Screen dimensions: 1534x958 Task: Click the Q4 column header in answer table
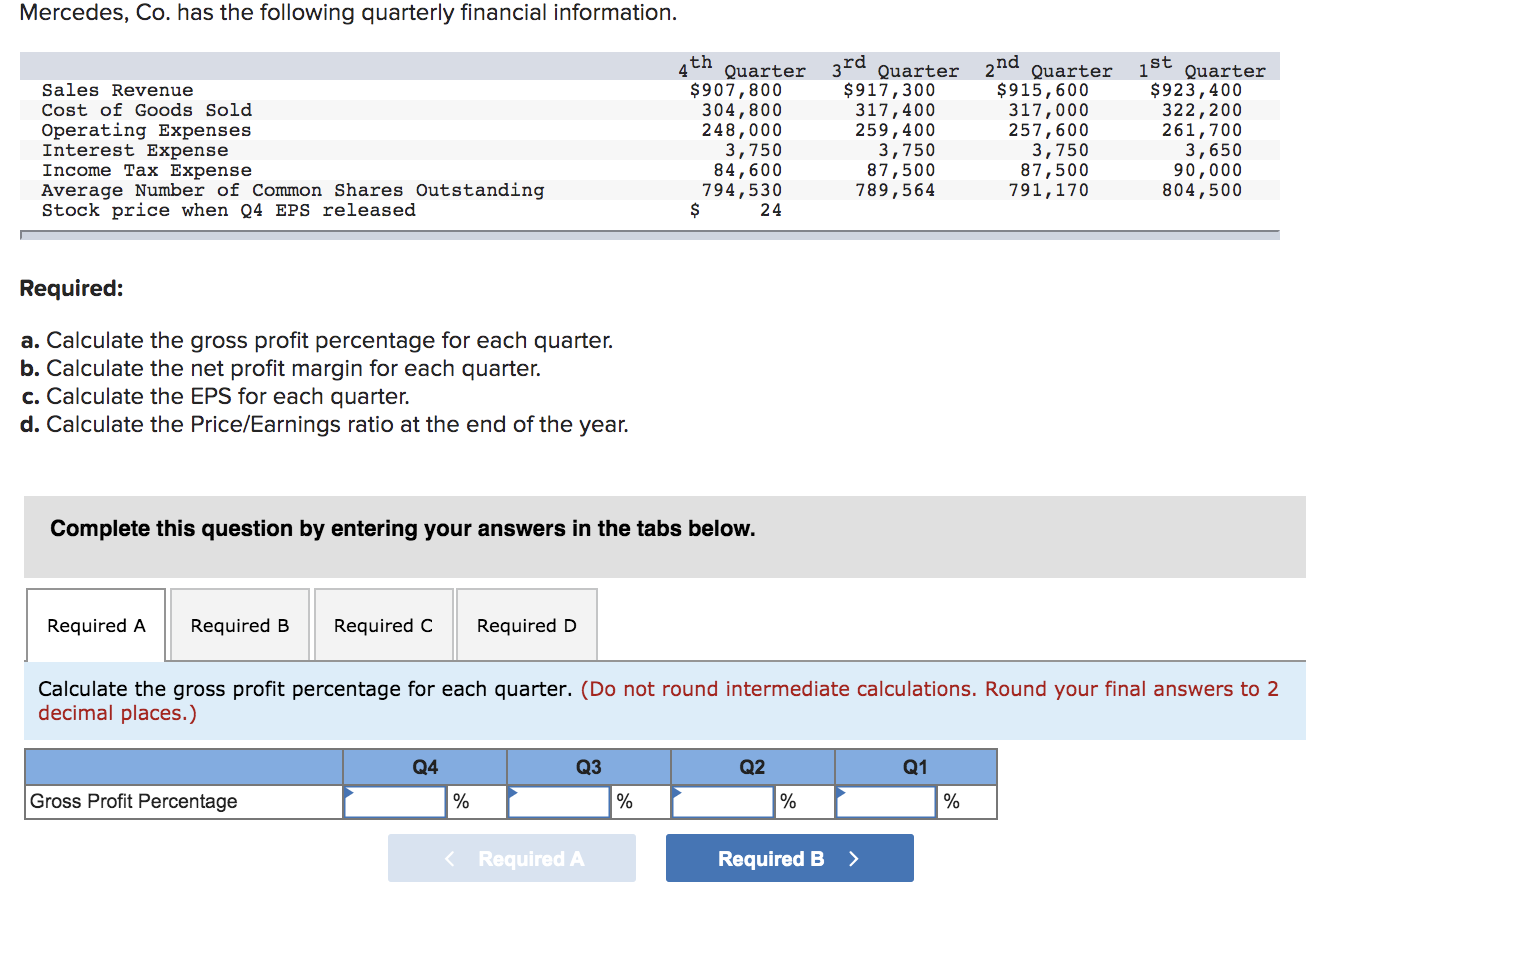pos(424,766)
